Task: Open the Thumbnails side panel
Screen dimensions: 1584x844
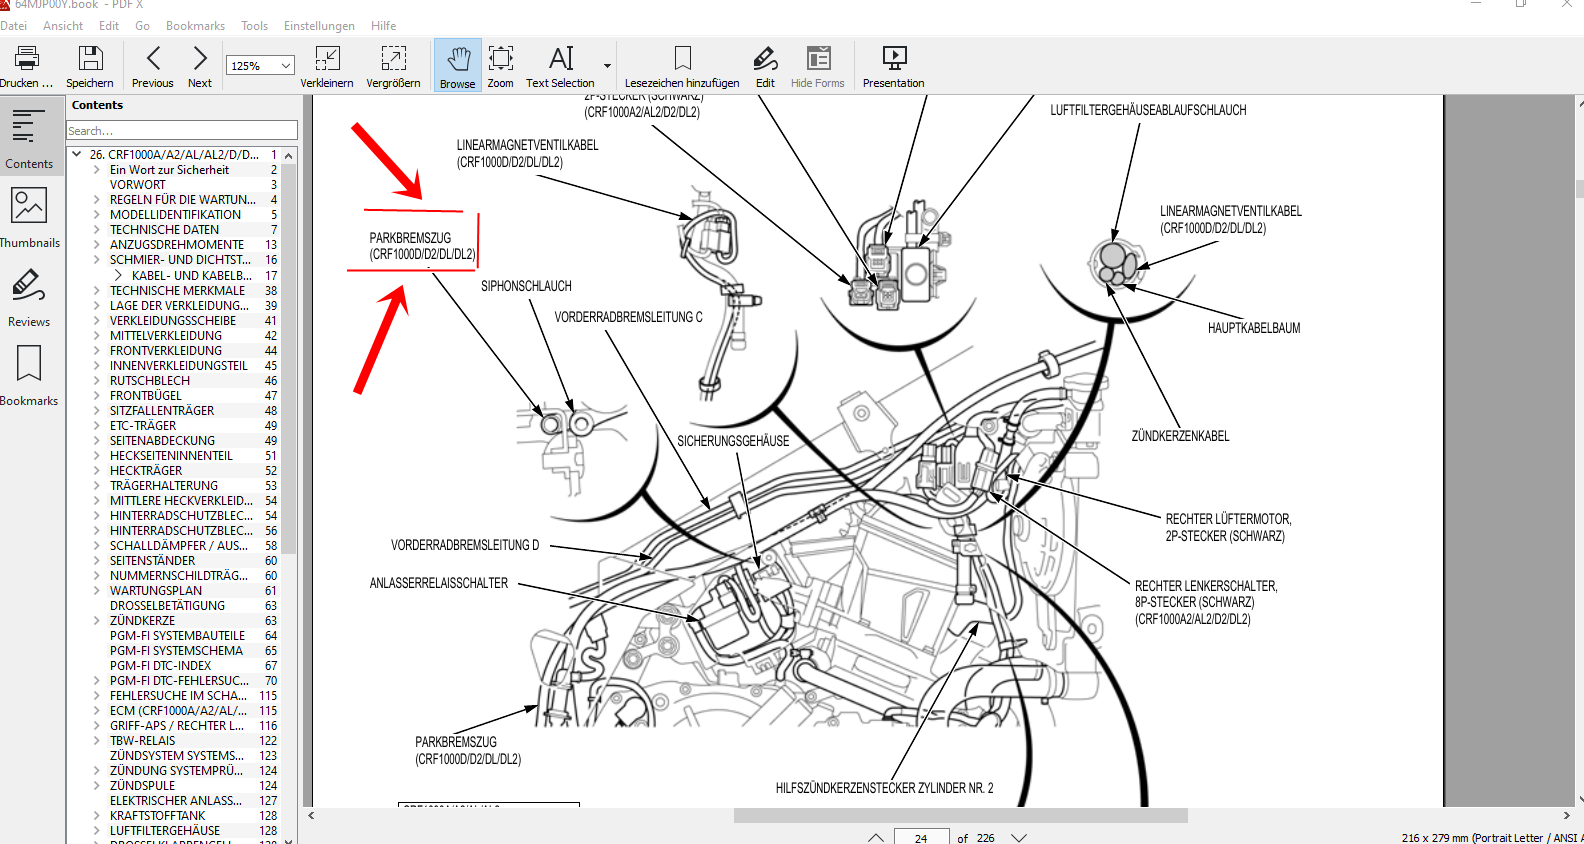Action: click(29, 215)
